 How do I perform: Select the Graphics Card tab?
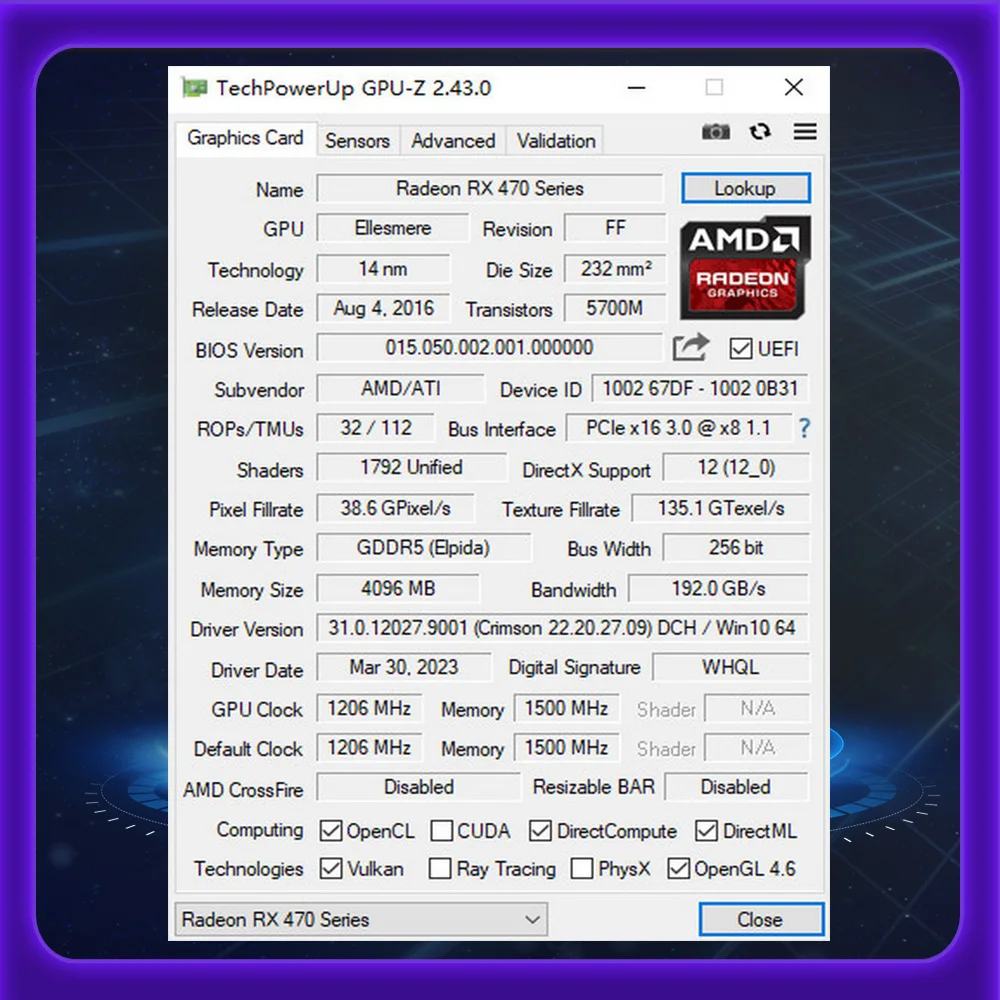pyautogui.click(x=245, y=138)
